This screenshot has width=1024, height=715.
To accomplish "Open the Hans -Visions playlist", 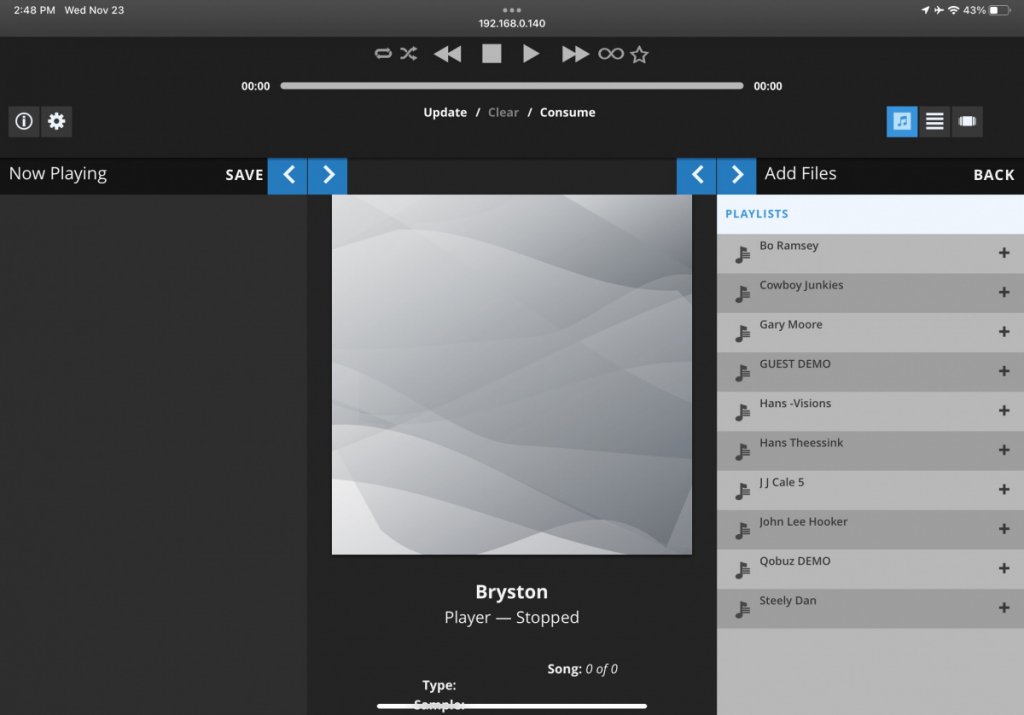I will point(870,411).
